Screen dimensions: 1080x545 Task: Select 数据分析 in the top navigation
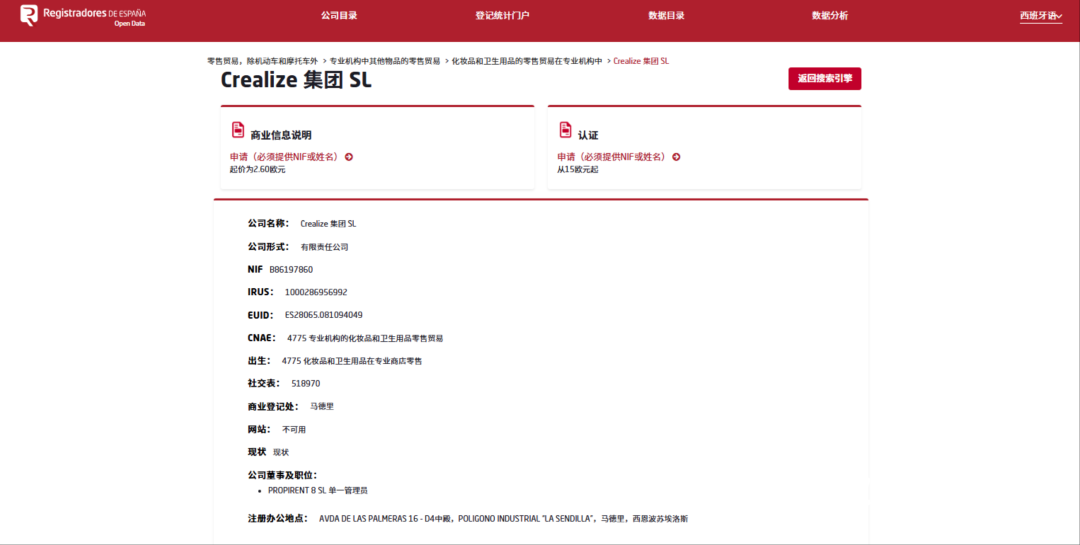829,16
